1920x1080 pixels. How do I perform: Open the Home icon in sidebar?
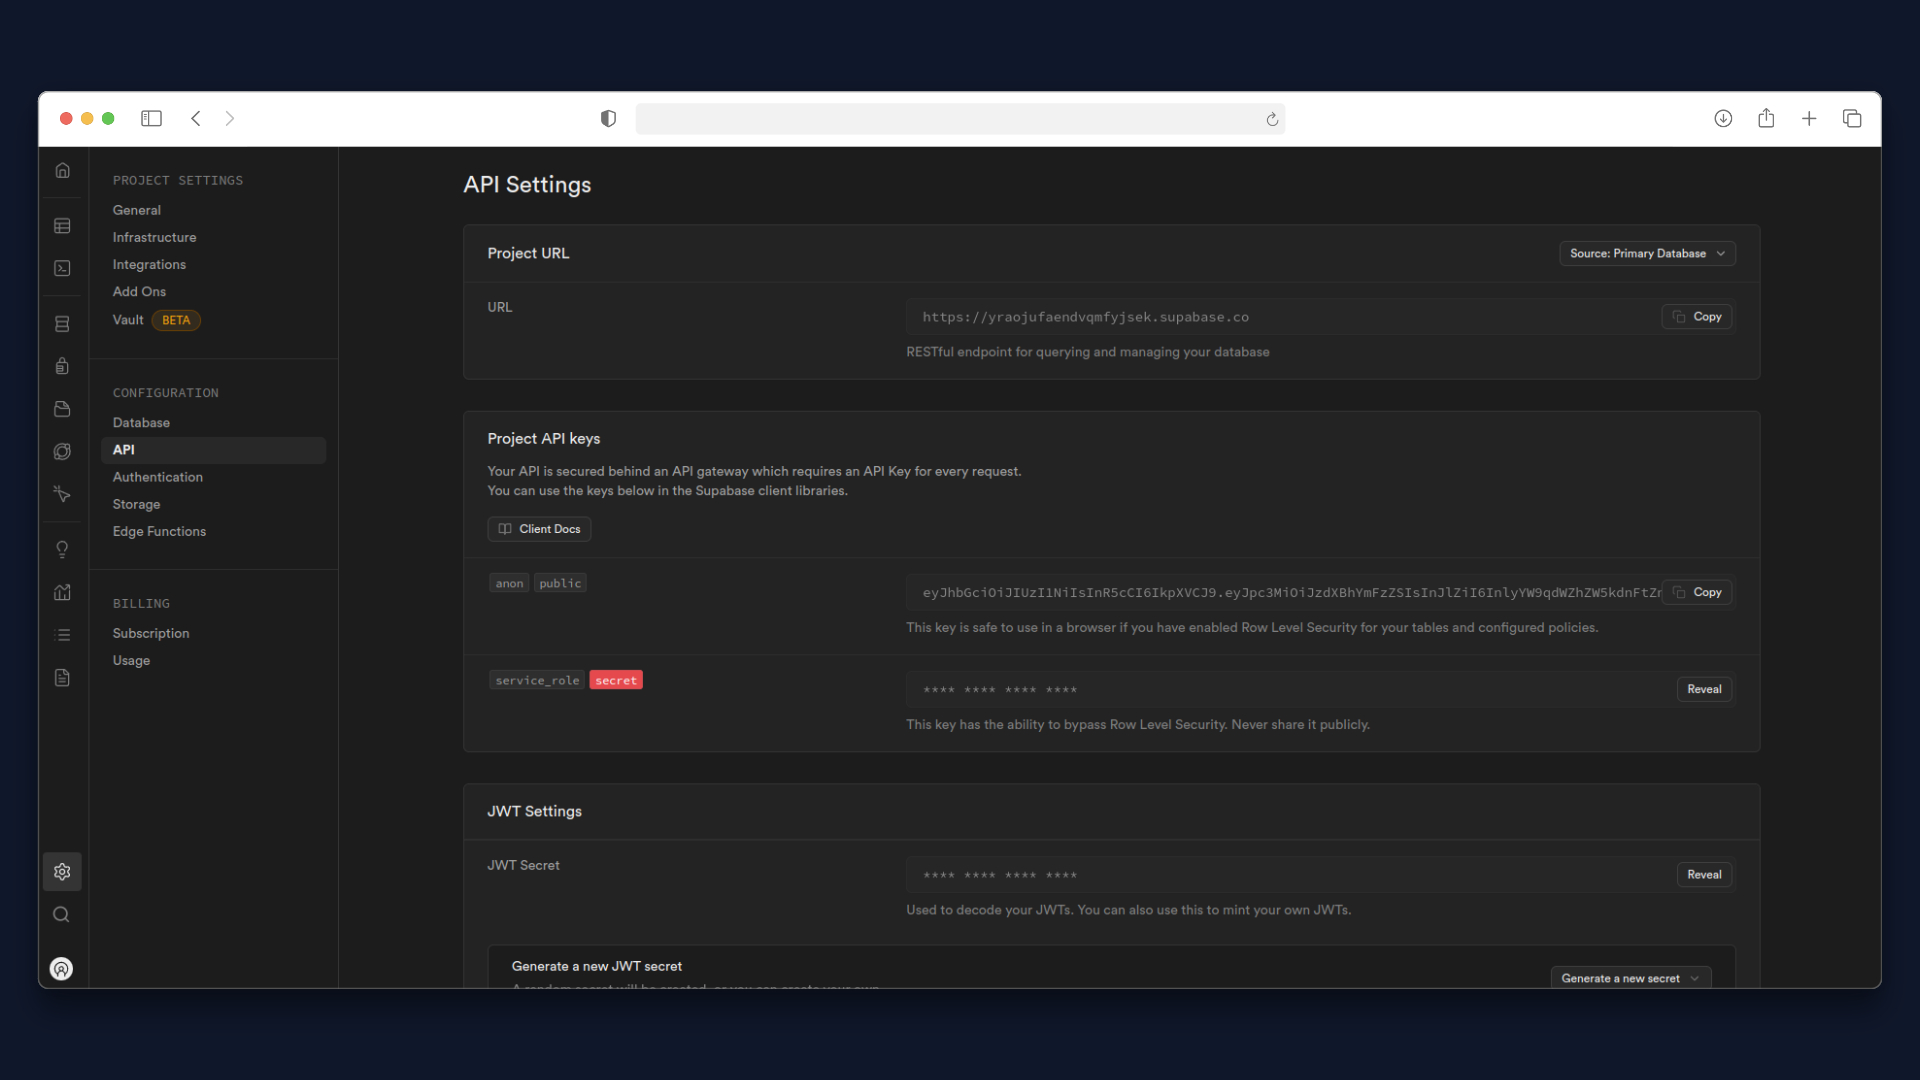click(62, 171)
